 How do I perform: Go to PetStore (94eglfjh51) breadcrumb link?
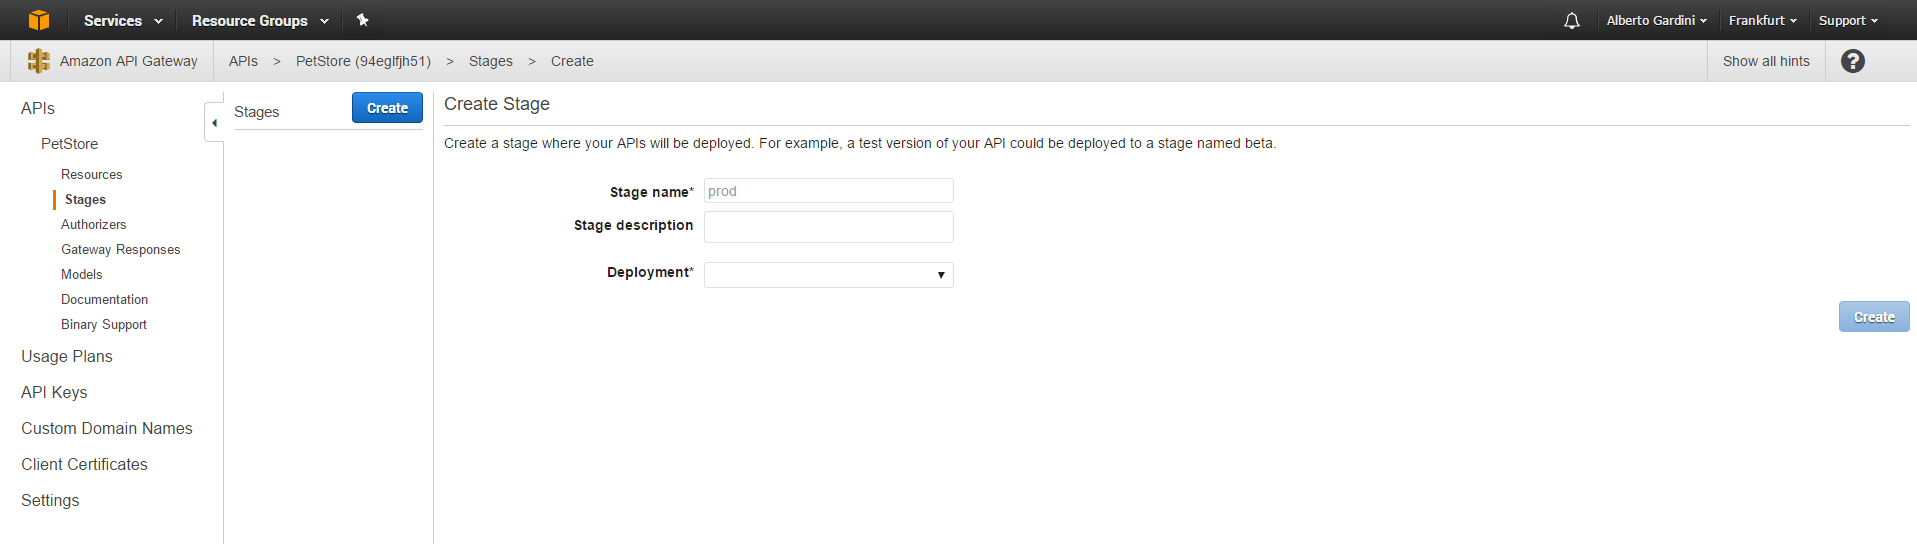[363, 61]
